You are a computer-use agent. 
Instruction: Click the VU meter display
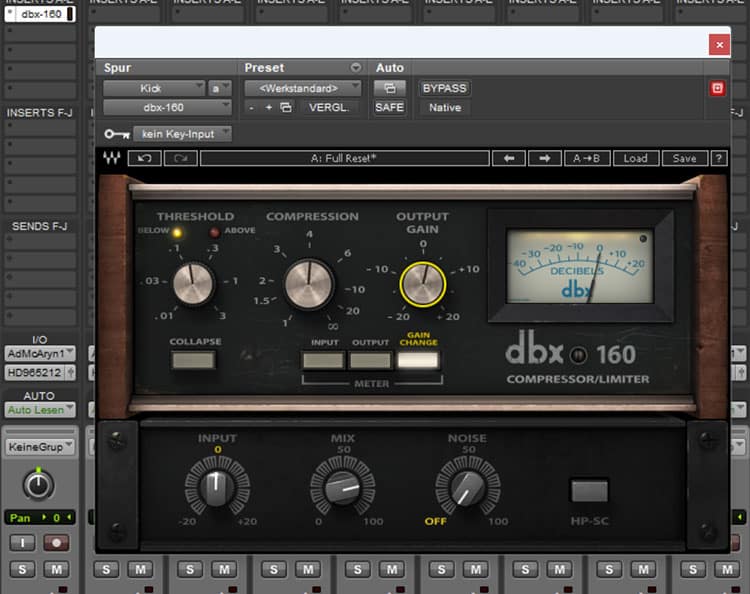pyautogui.click(x=580, y=266)
